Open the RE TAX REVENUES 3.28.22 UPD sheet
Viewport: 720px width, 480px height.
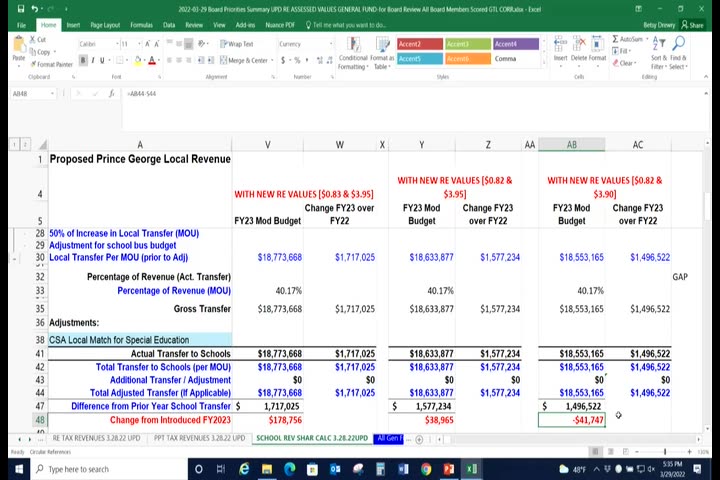click(96, 438)
